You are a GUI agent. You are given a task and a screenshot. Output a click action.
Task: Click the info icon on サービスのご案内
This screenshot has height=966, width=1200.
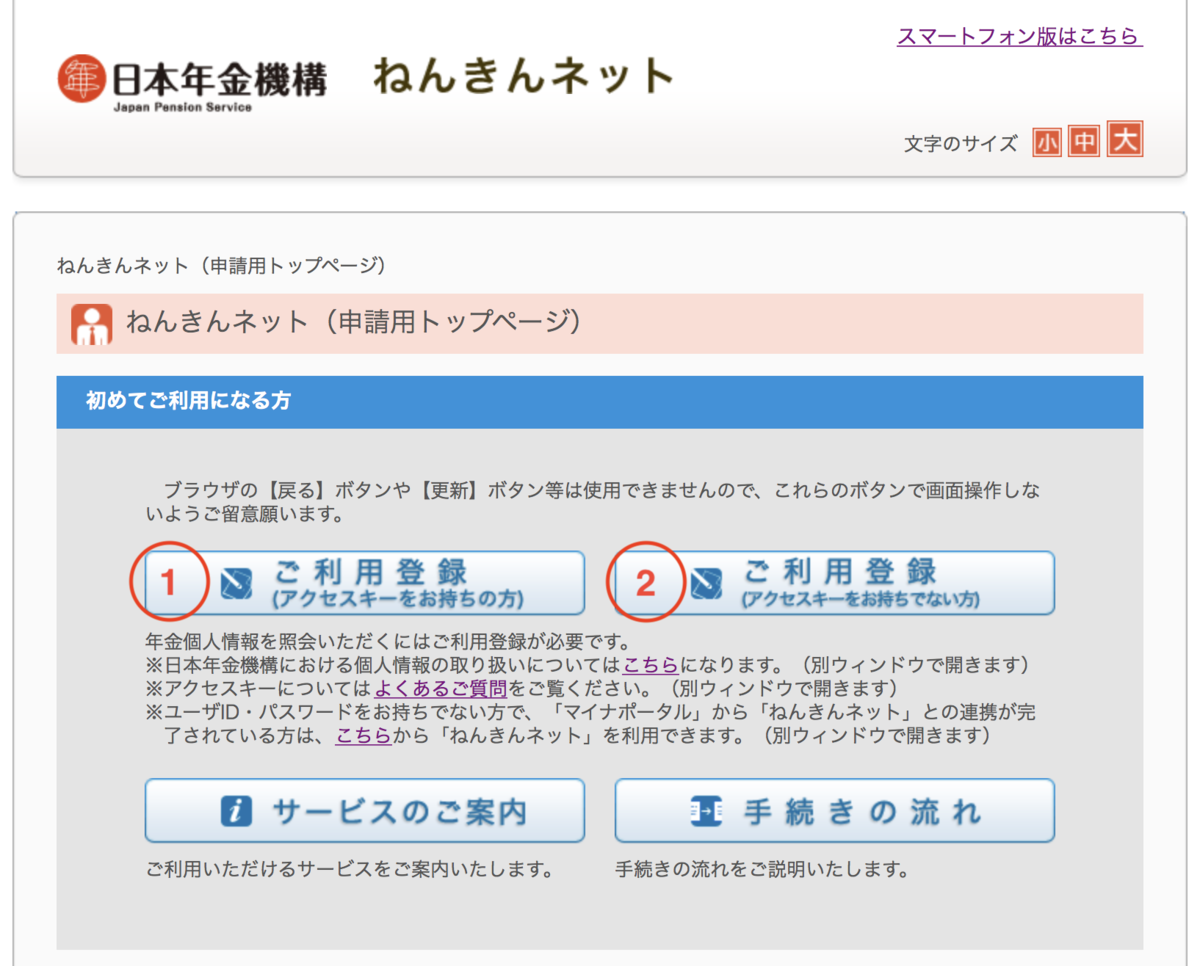point(236,812)
